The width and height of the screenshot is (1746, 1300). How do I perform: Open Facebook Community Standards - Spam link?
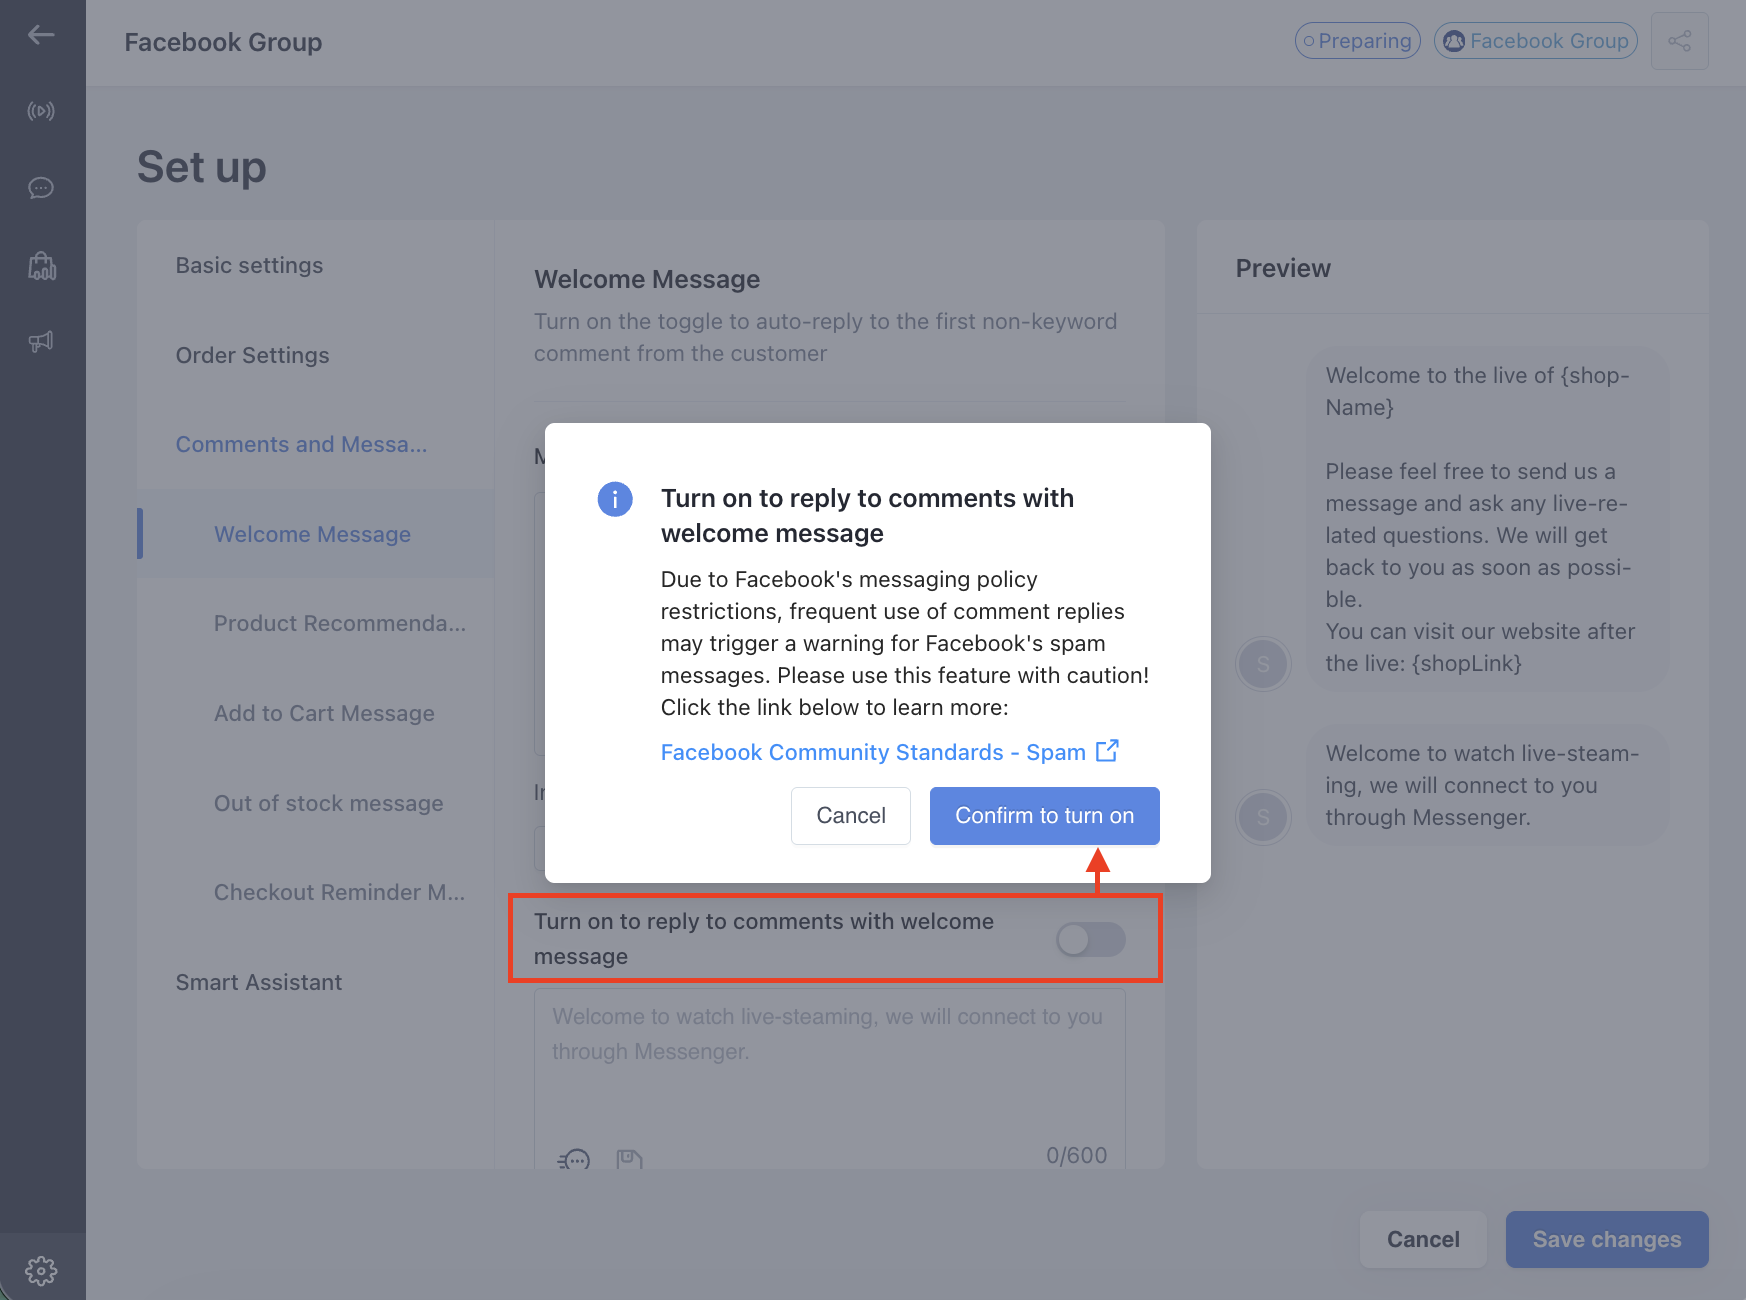[x=873, y=752]
